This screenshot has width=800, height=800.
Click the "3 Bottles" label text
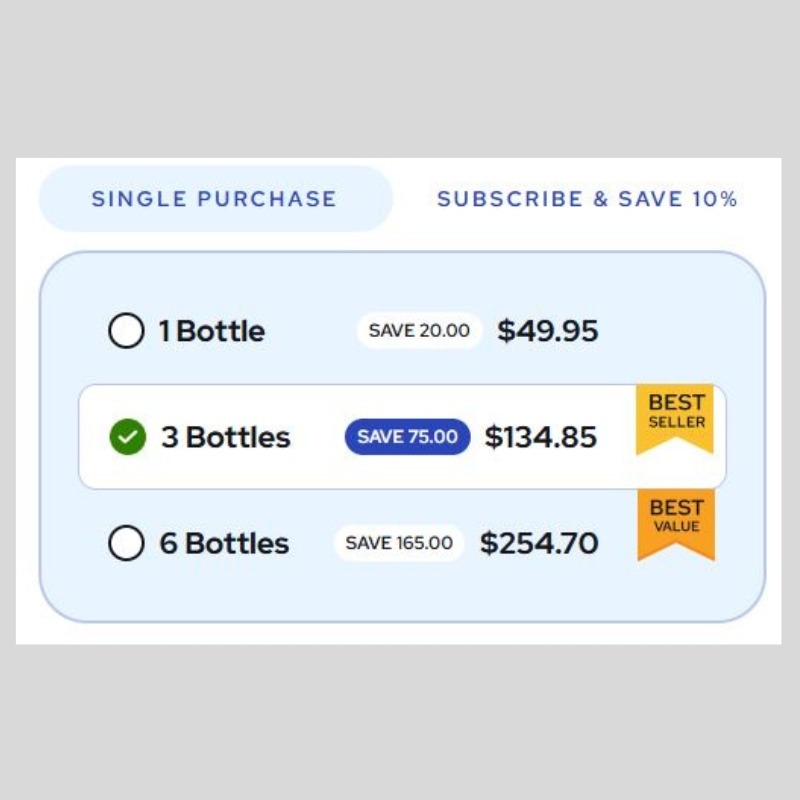(226, 437)
